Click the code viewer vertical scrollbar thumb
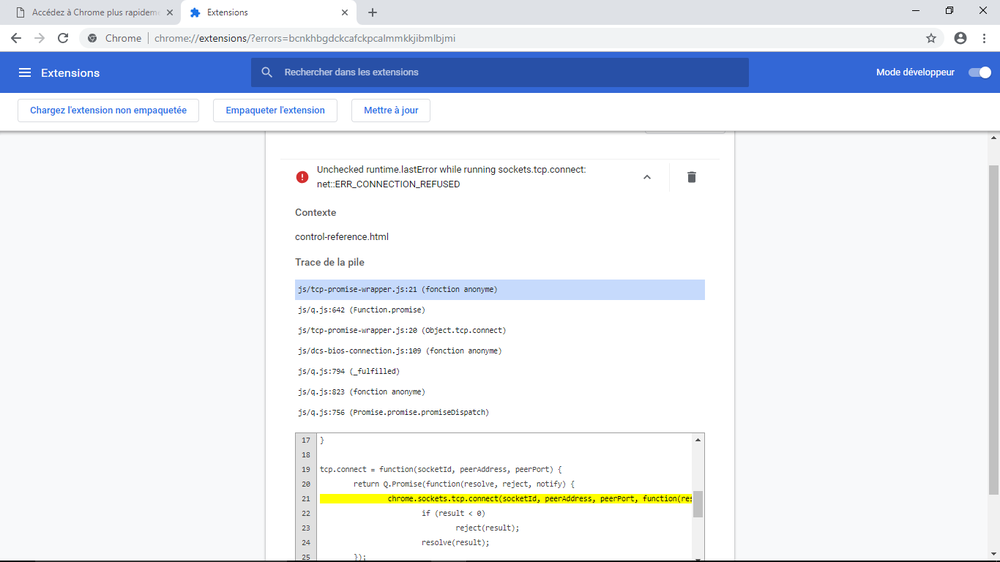The height and width of the screenshot is (562, 1000). (x=698, y=504)
